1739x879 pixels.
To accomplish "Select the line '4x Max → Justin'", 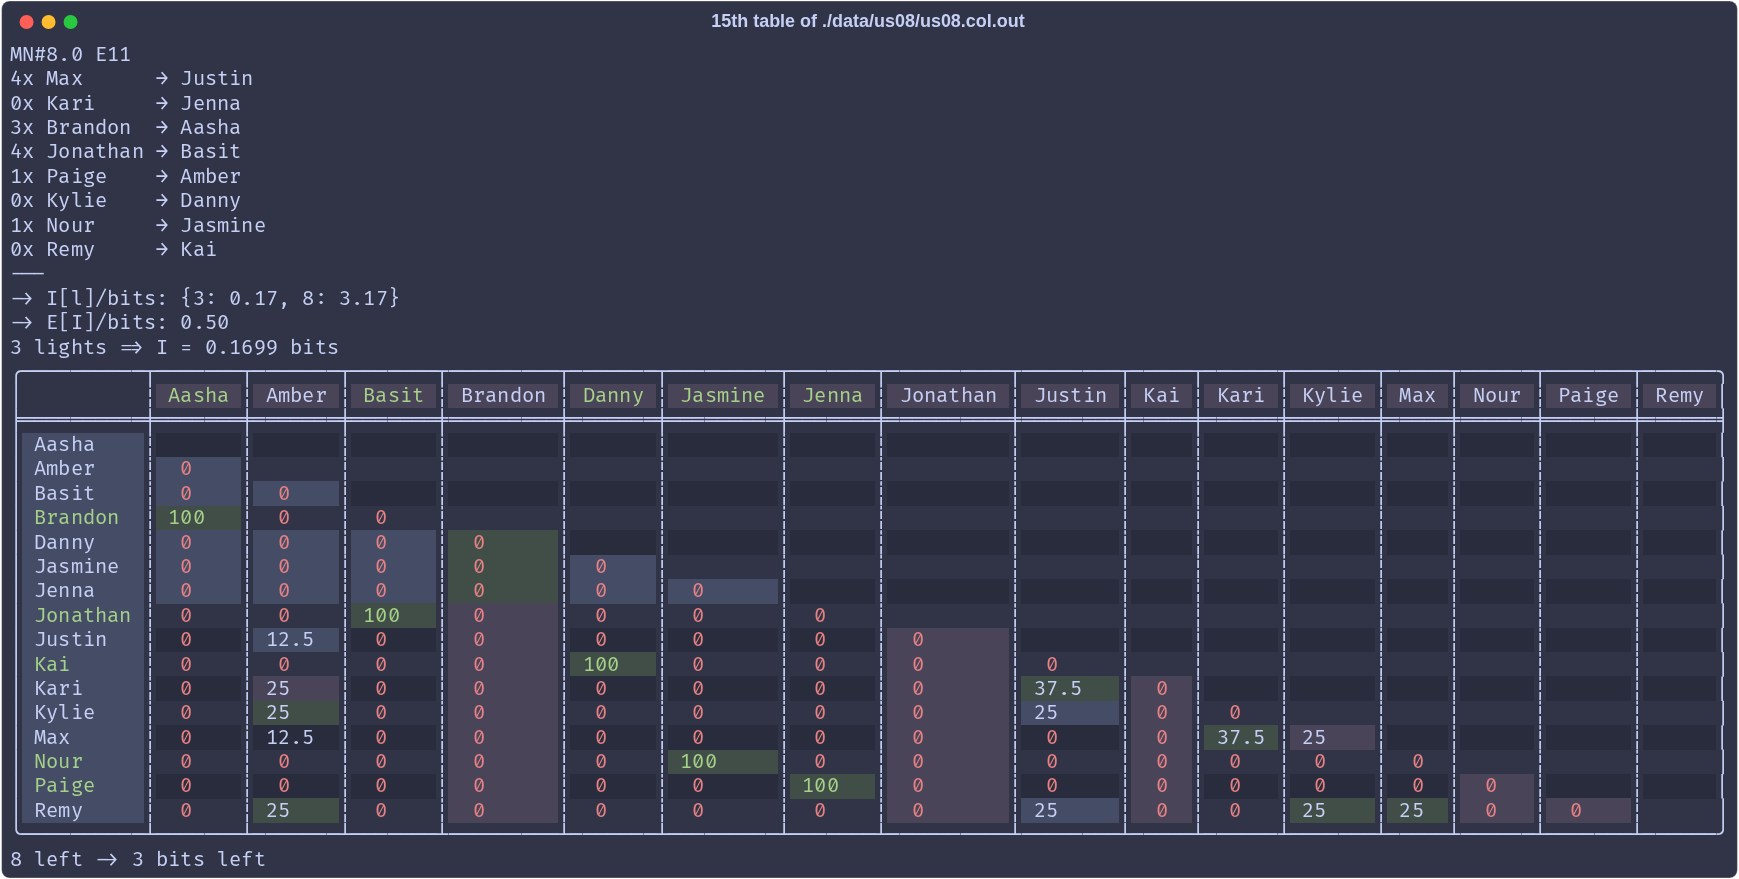I will (132, 78).
